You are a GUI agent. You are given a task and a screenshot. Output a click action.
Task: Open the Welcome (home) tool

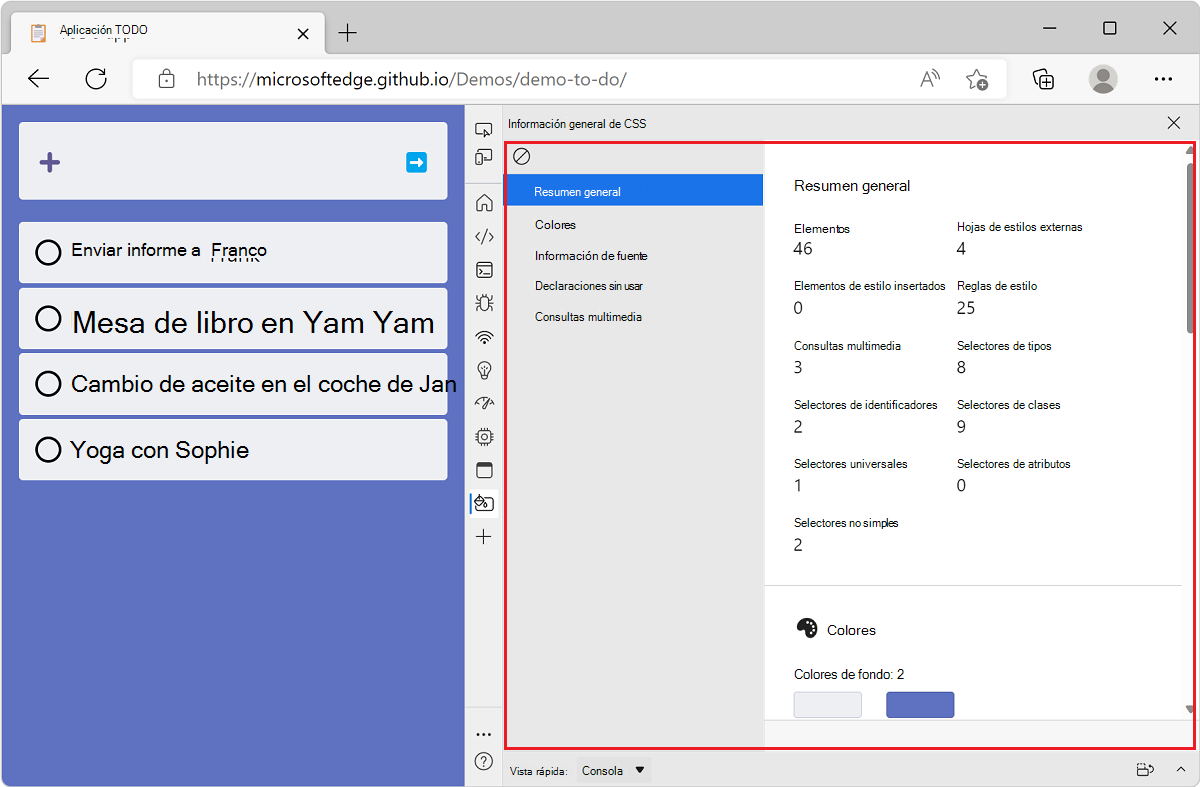[x=484, y=203]
